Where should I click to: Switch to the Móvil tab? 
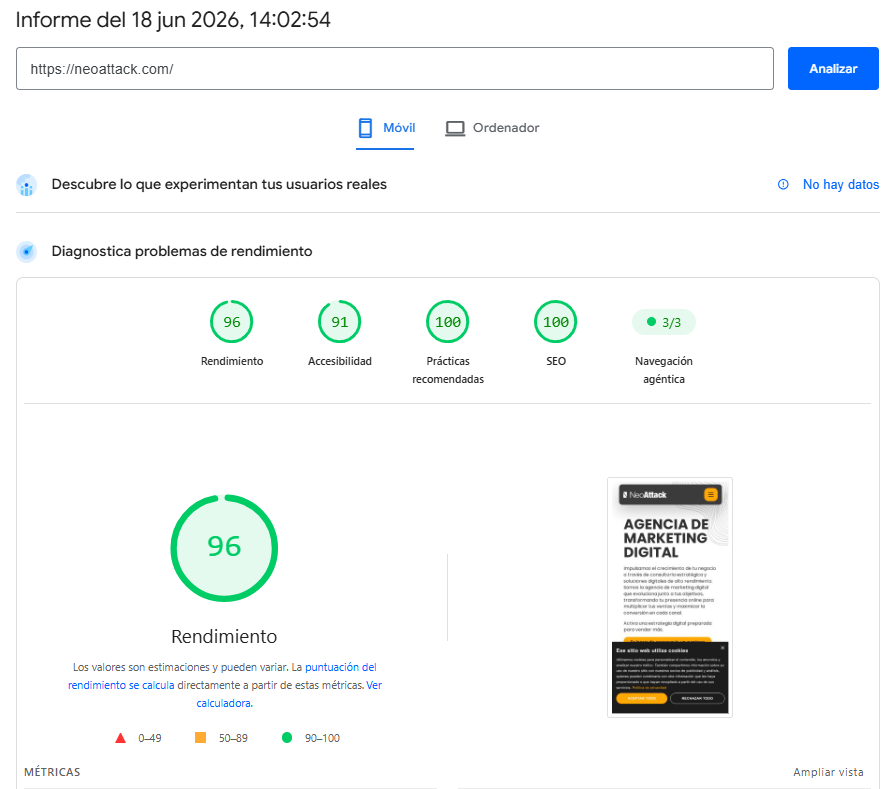point(386,128)
